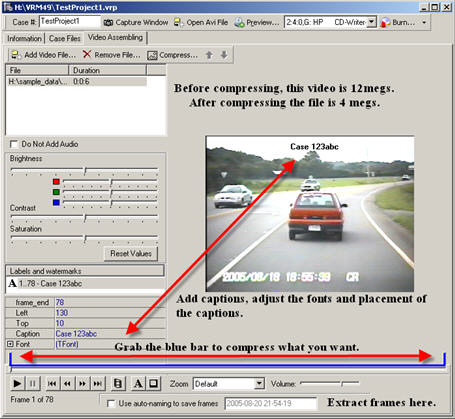This screenshot has width=455, height=419.
Task: Select the H:\sample_data file row
Action: pyautogui.click(x=76, y=82)
